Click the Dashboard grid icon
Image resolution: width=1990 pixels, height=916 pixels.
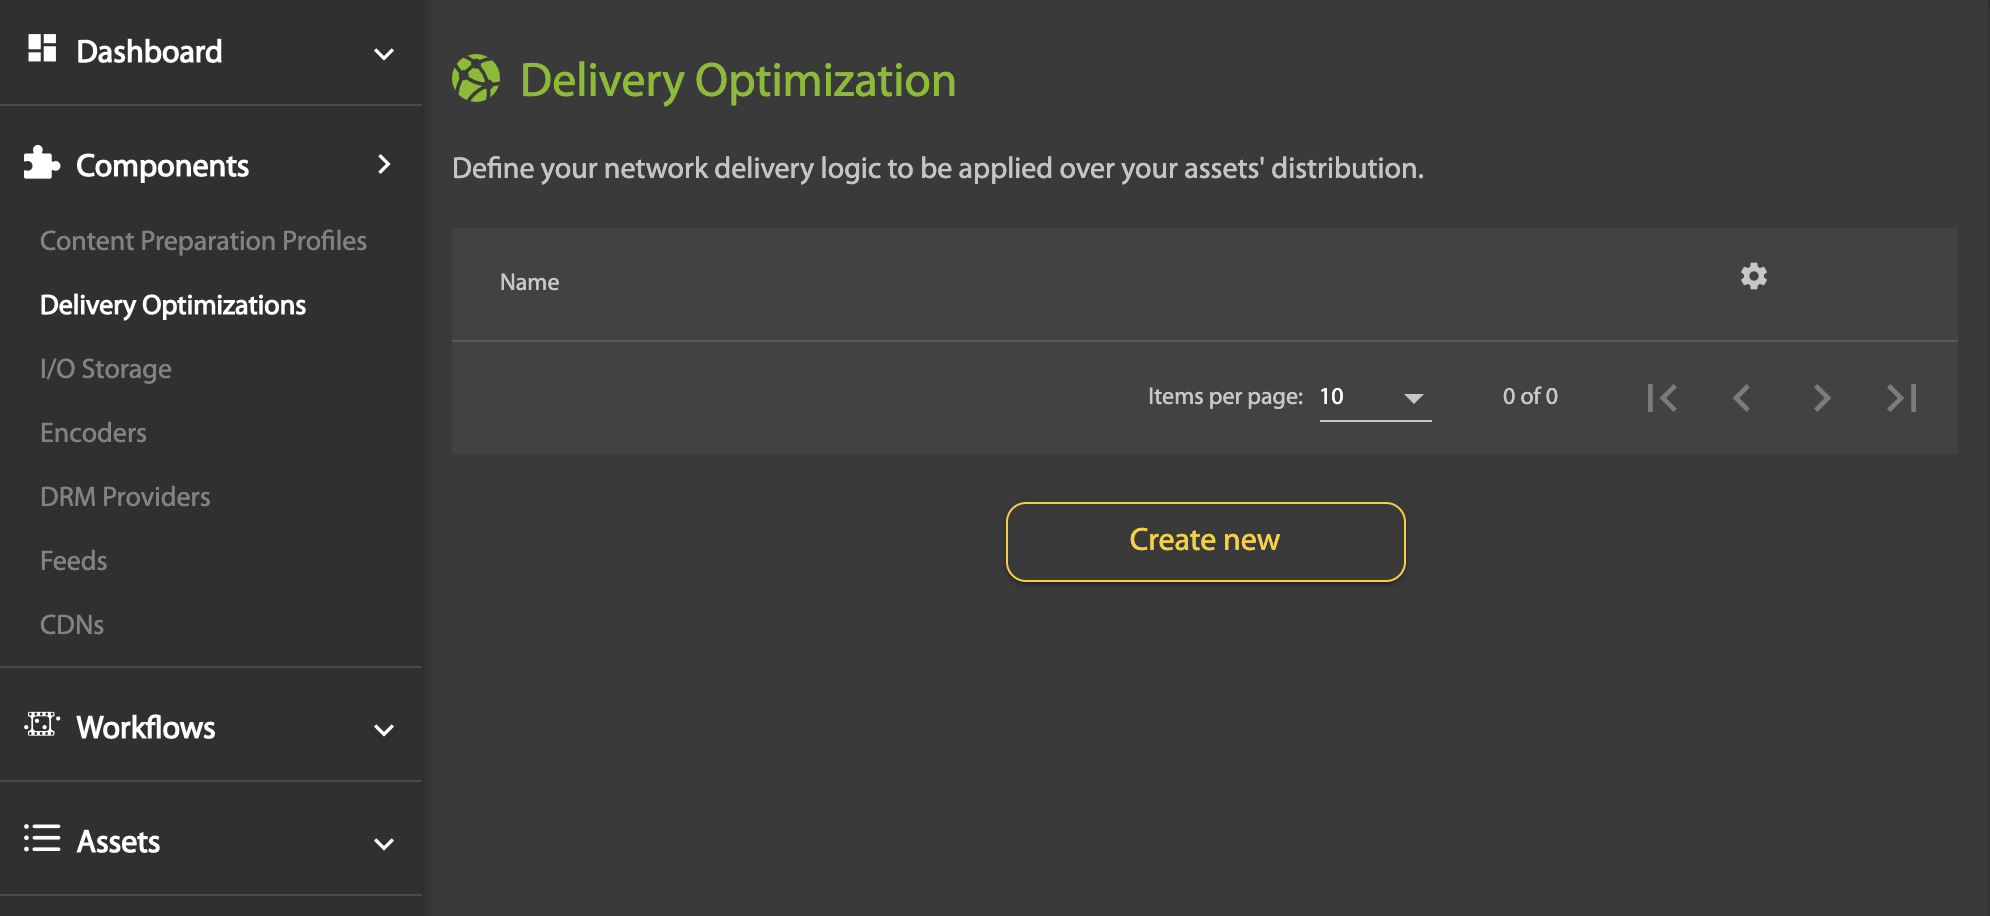42,48
